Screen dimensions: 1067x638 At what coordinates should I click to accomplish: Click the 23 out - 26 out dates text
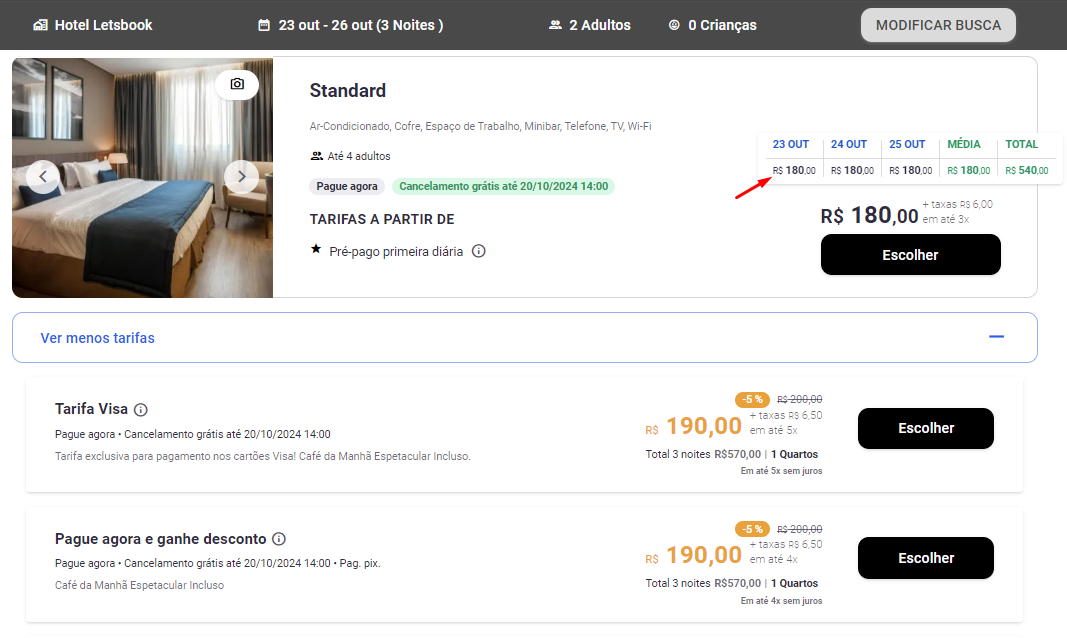(361, 25)
